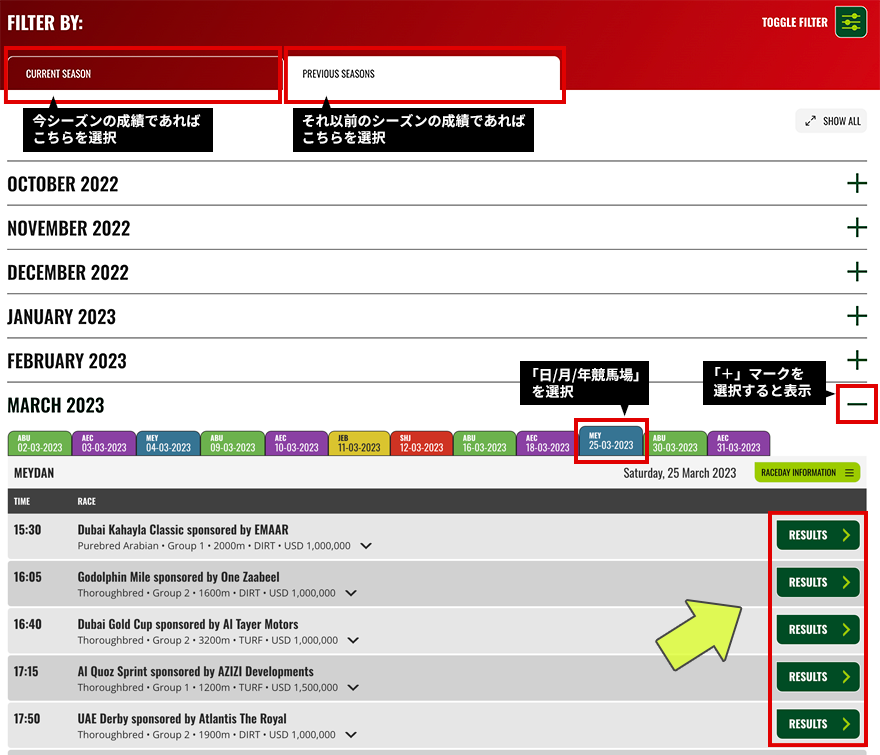Select the MEY 25-03-2023 race date tab
The image size is (880, 755).
pyautogui.click(x=611, y=442)
